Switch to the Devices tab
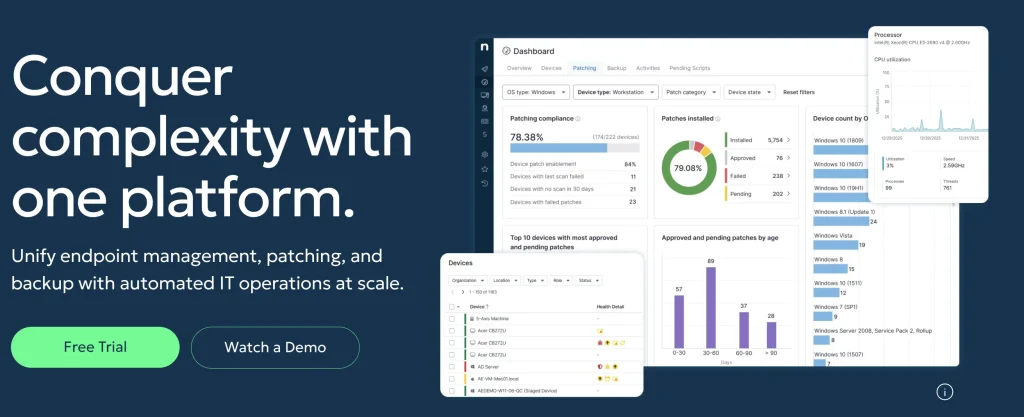The image size is (1024, 417). 551,68
